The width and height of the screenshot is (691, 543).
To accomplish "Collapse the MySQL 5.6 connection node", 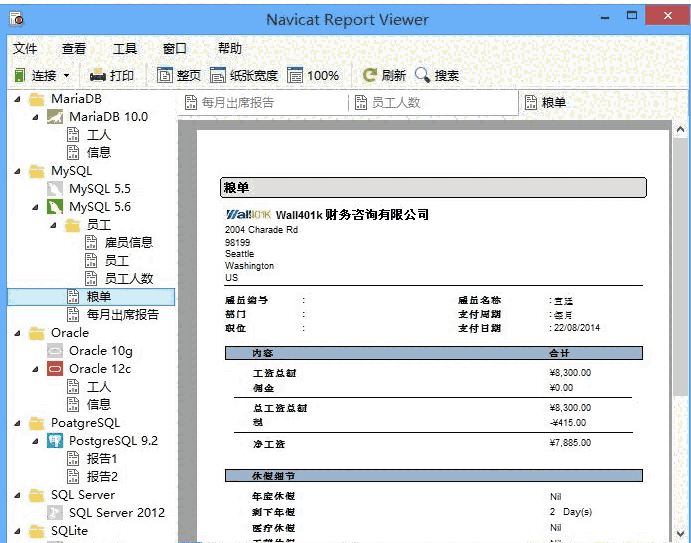I will [35, 207].
